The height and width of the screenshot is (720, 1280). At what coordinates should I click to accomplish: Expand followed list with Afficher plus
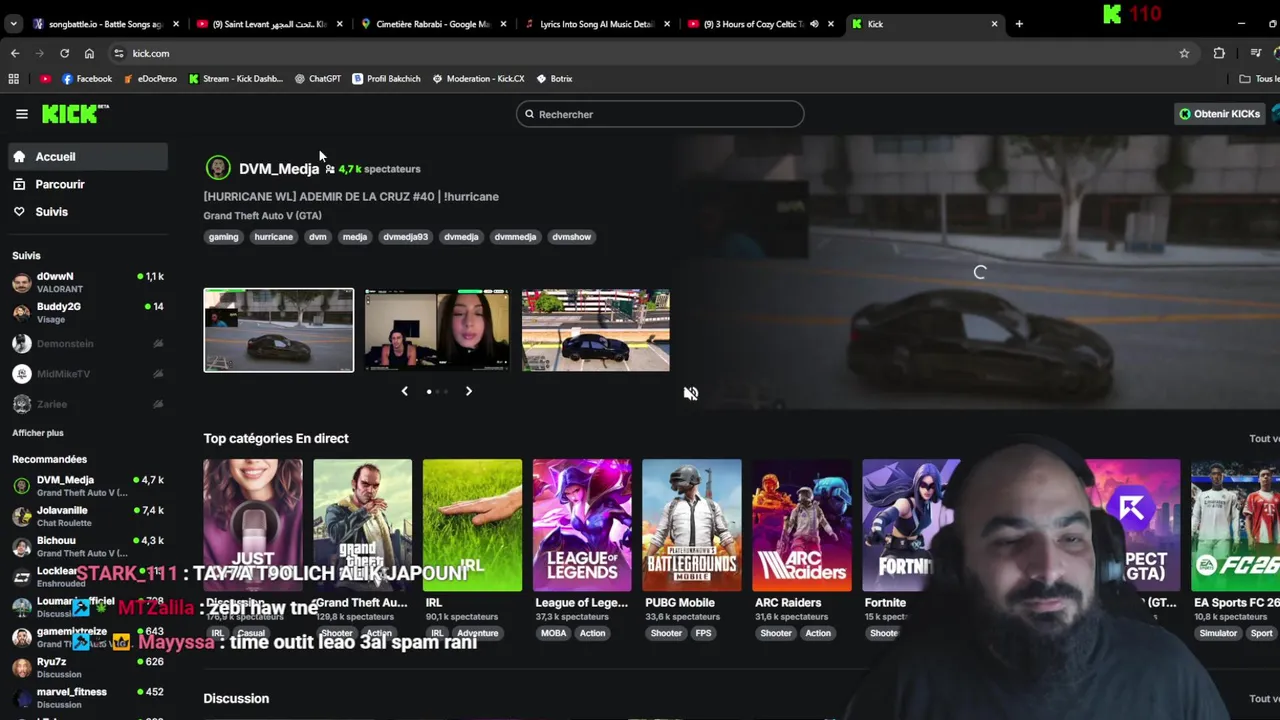[38, 433]
